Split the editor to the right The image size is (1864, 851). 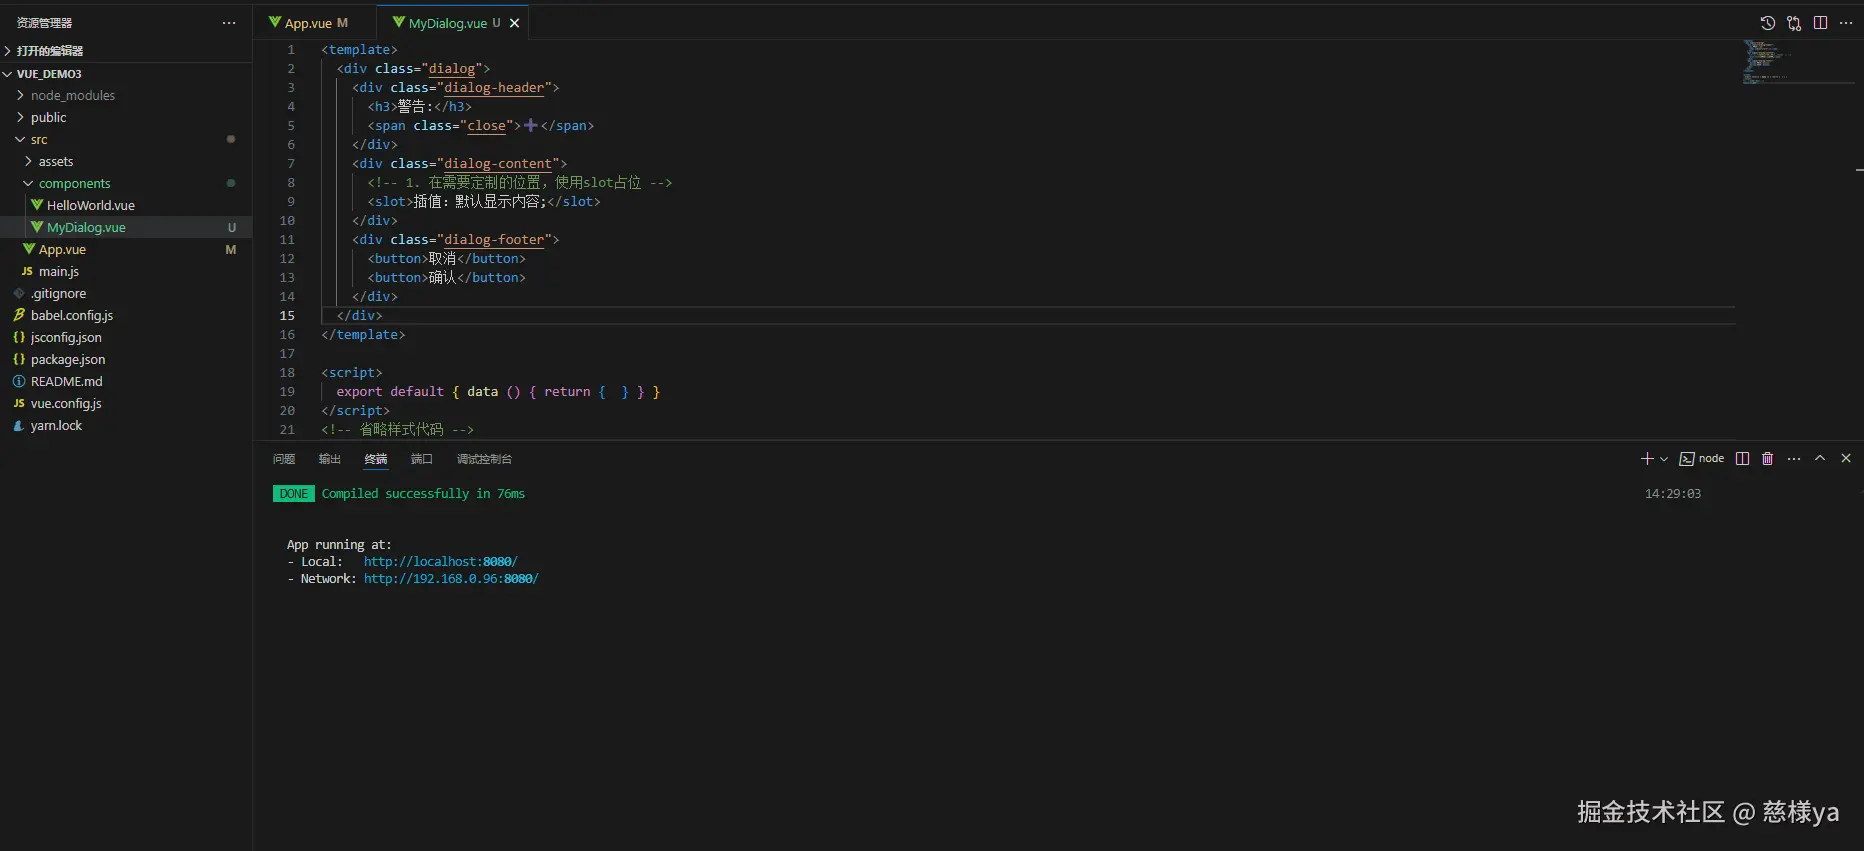1820,23
